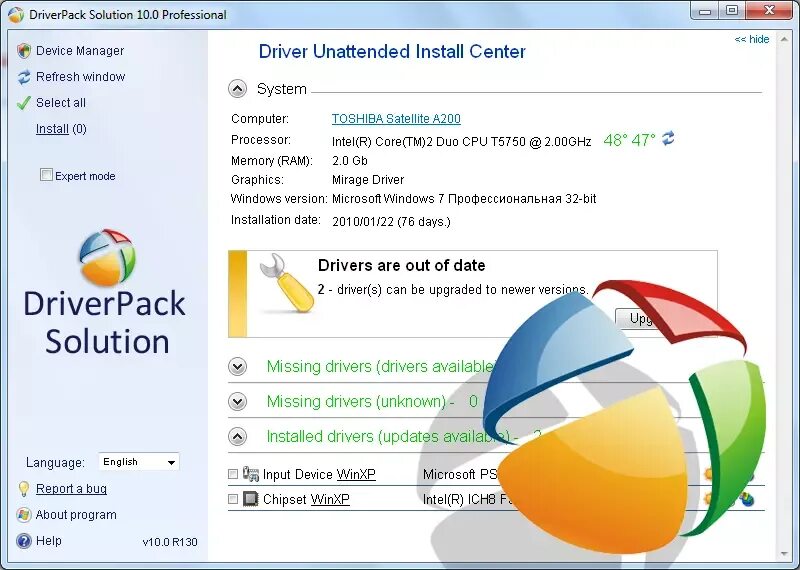The width and height of the screenshot is (800, 570).
Task: Open Help from the sidebar
Action: coord(48,540)
